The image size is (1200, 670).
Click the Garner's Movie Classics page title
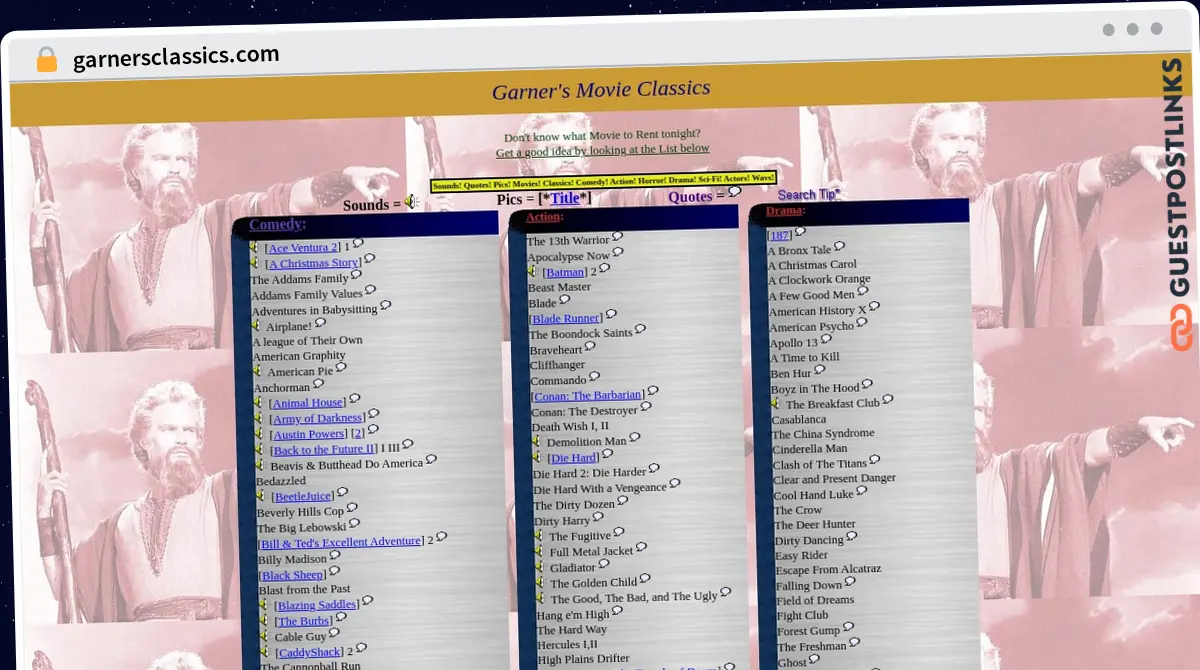click(601, 89)
